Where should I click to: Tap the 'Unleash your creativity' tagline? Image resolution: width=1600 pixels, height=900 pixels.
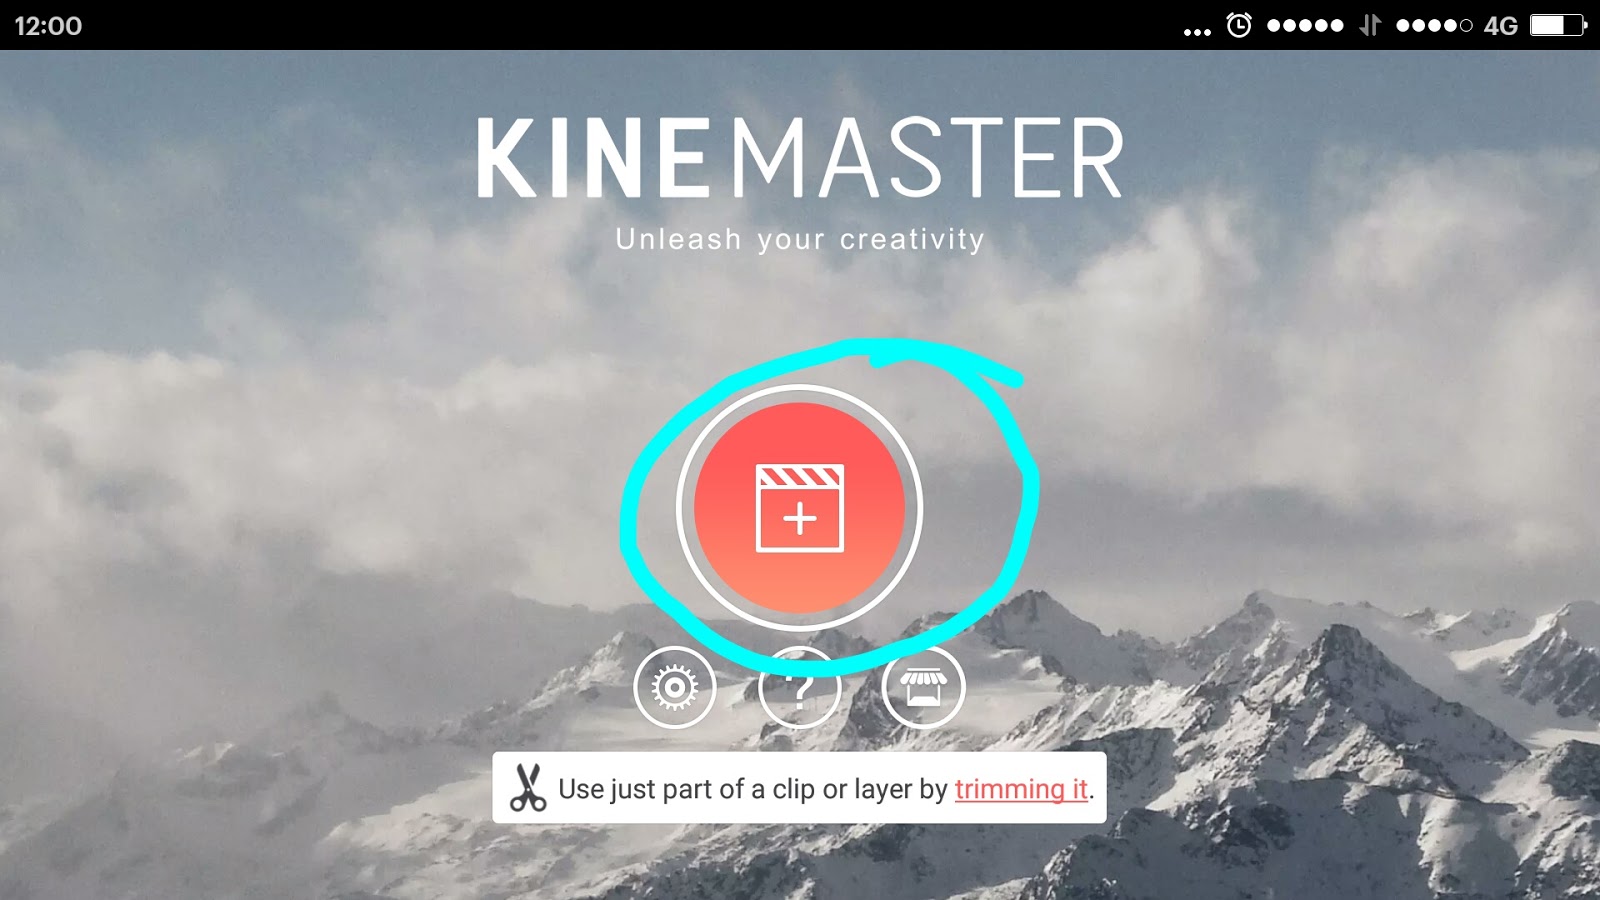[x=800, y=240]
